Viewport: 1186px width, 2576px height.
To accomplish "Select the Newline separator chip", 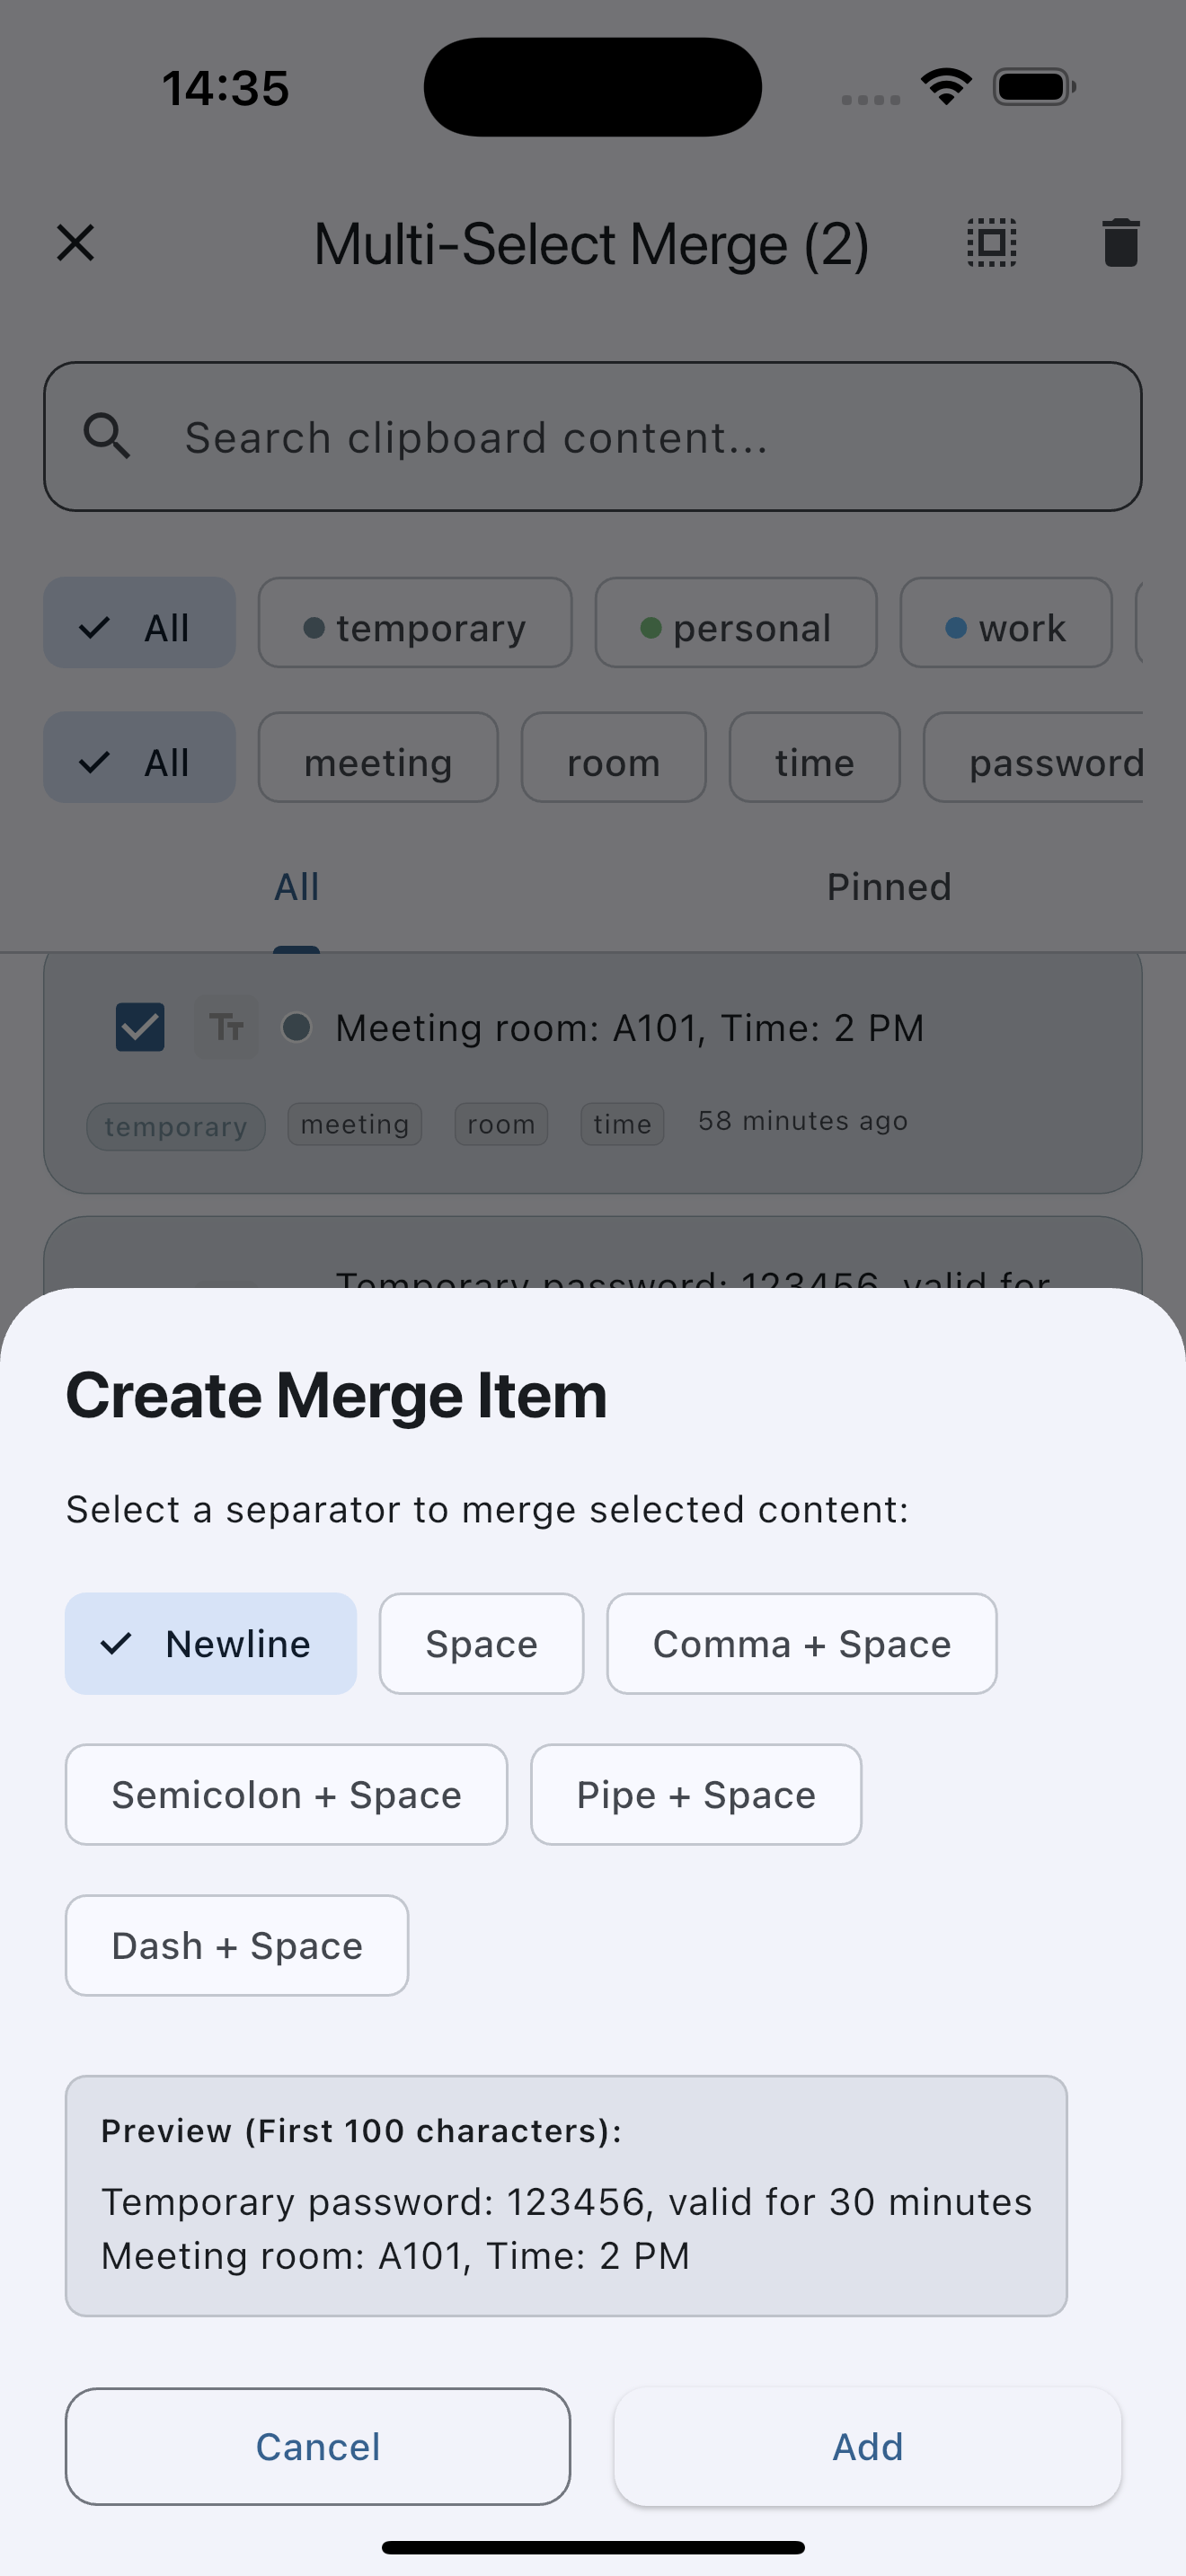I will [211, 1644].
